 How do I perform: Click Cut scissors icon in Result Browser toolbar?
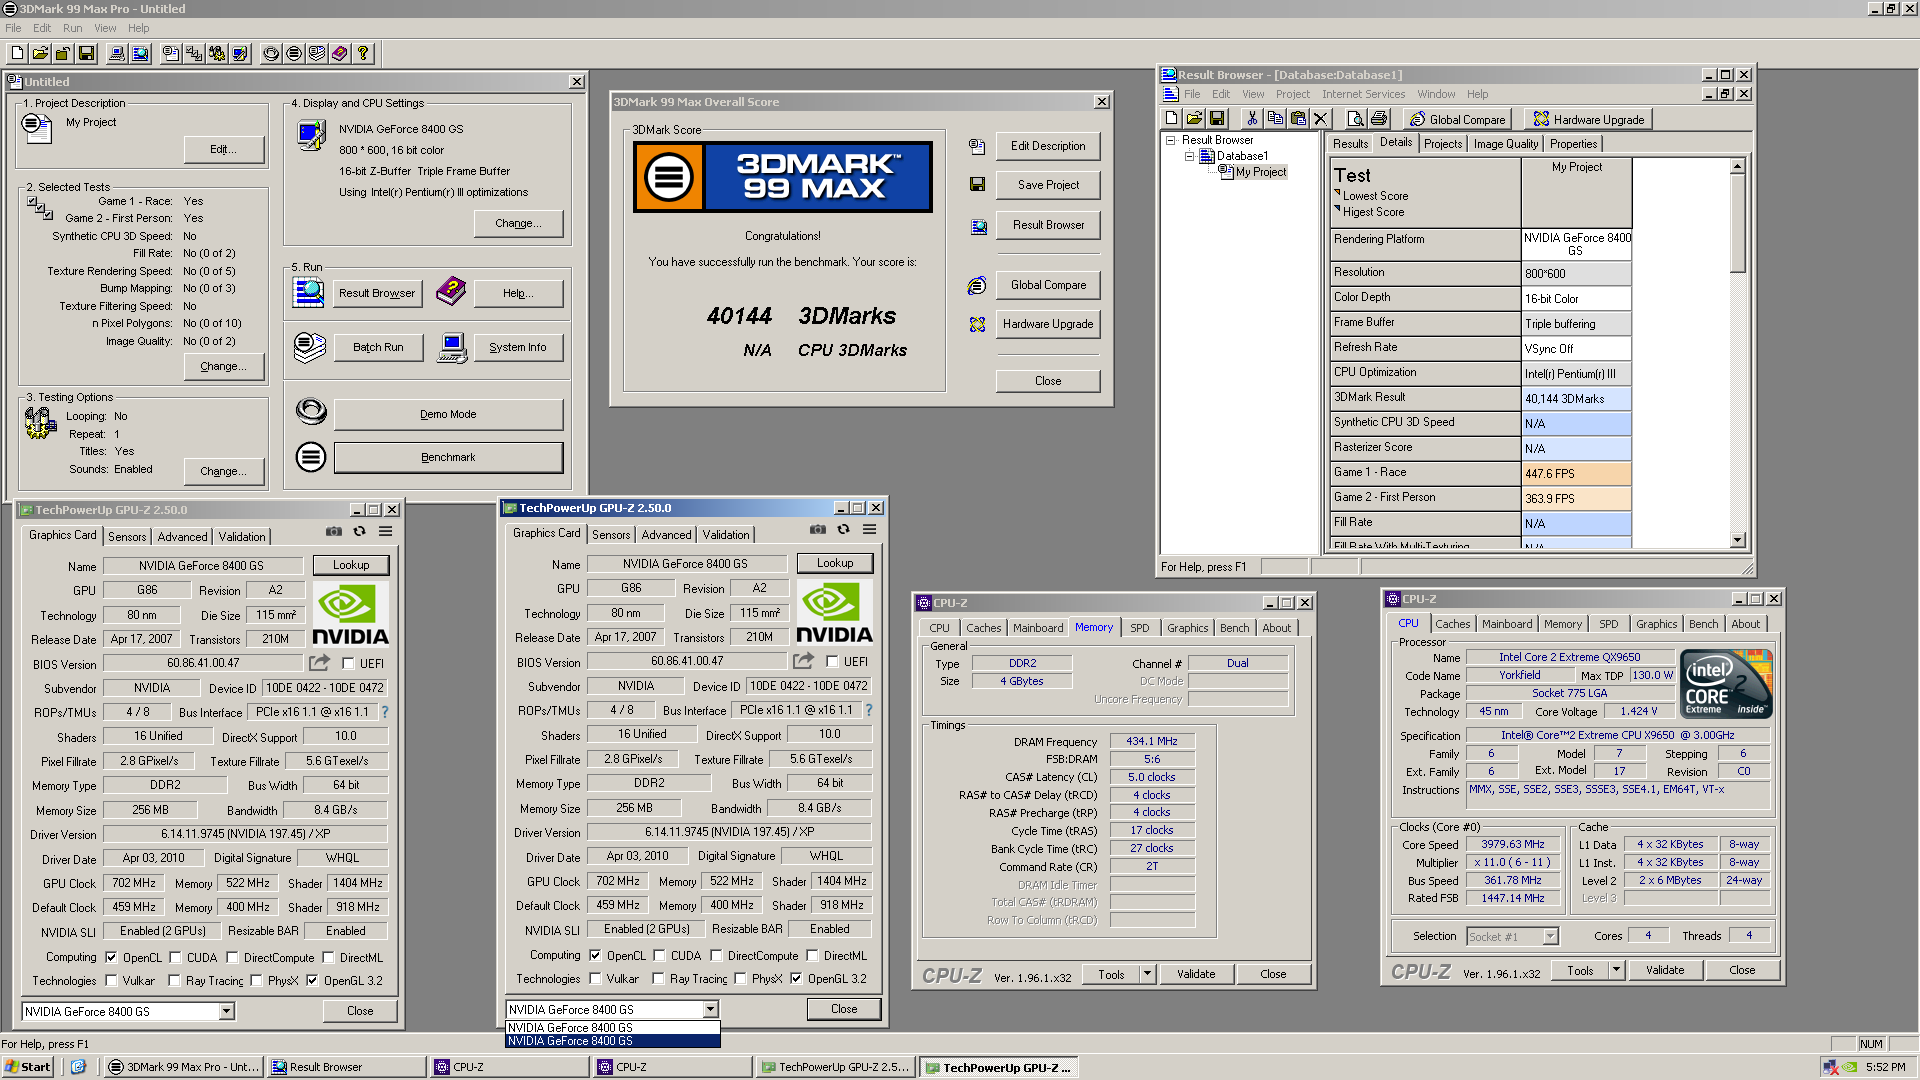coord(1252,119)
